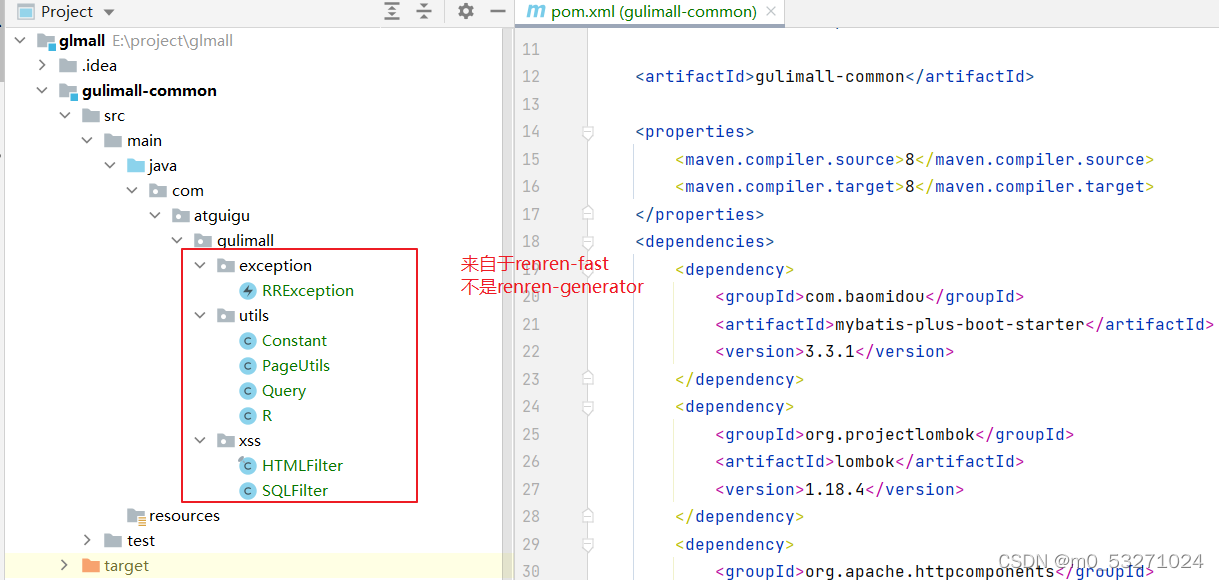Click the Maven icon on the pom.xml tab
The width and height of the screenshot is (1219, 580).
tap(536, 12)
